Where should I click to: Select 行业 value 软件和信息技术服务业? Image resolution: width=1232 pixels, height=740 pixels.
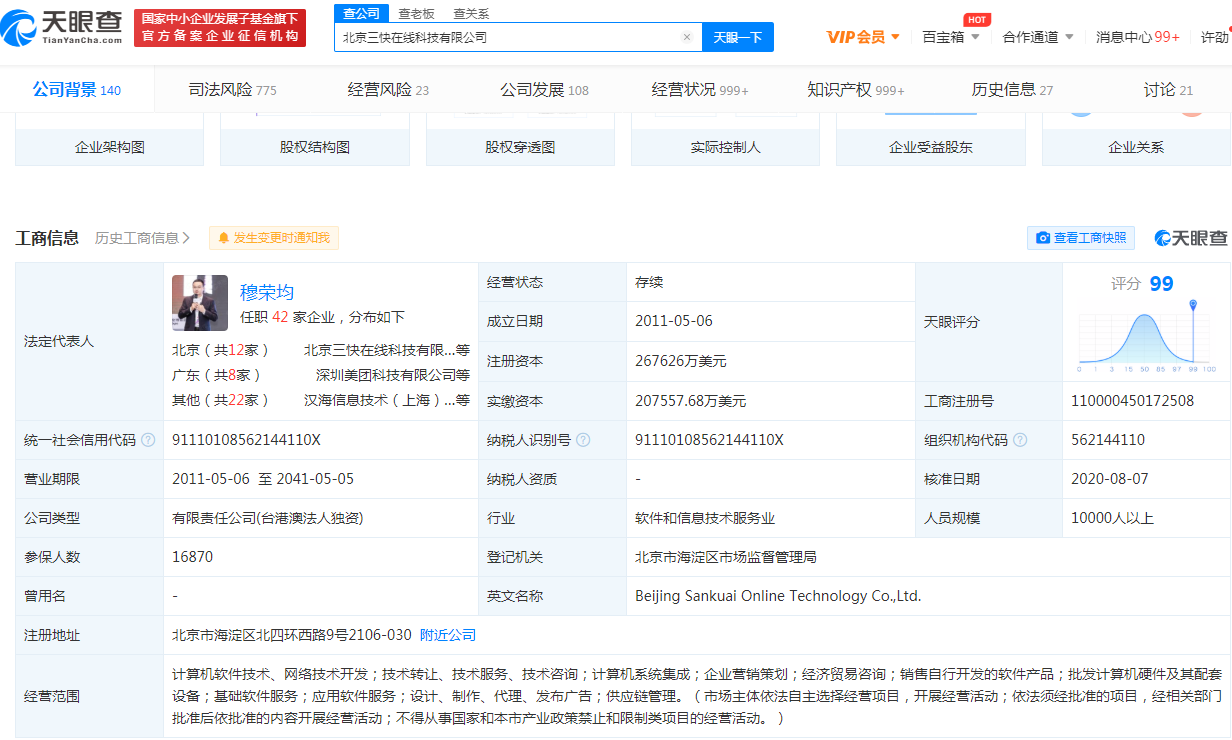pyautogui.click(x=705, y=518)
